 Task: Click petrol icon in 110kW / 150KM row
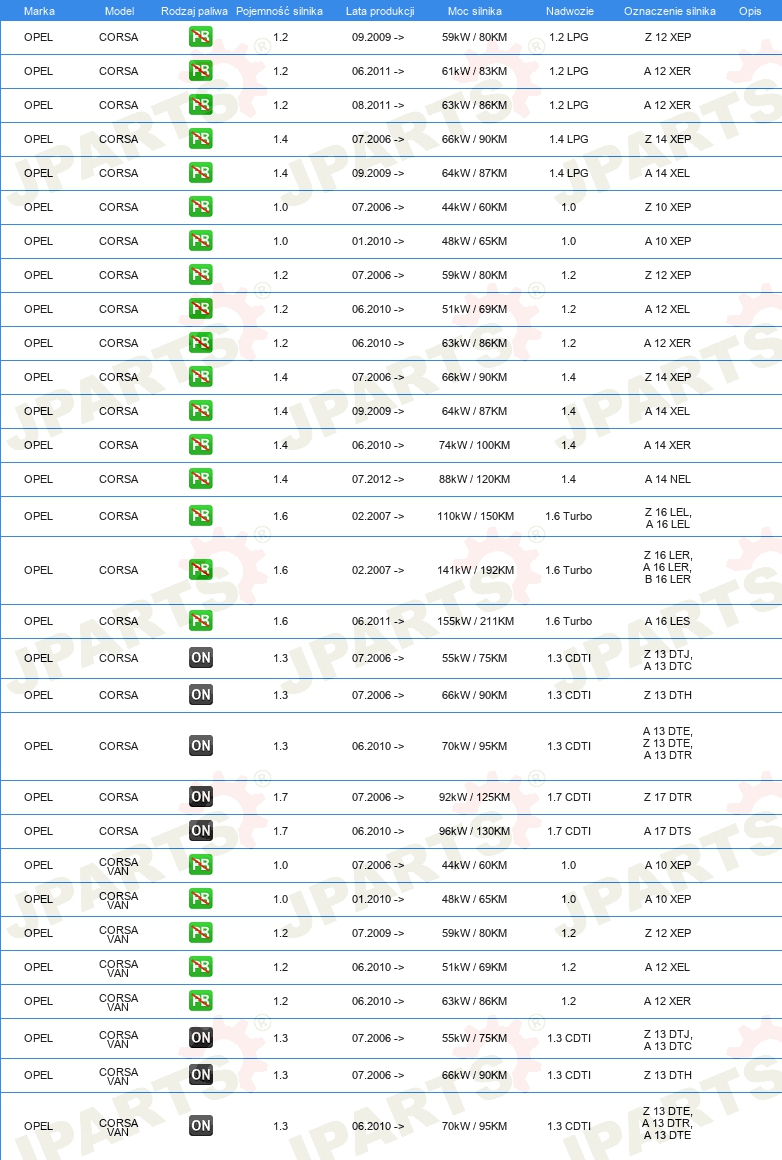200,516
